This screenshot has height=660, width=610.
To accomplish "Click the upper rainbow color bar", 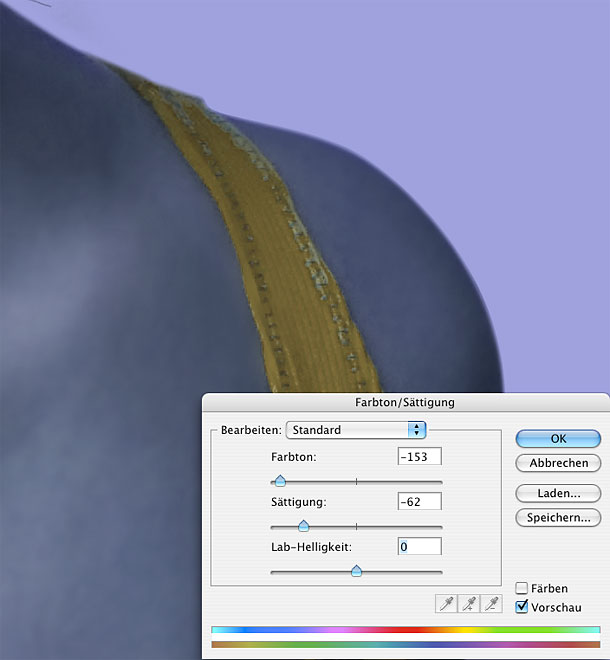I will [x=406, y=630].
